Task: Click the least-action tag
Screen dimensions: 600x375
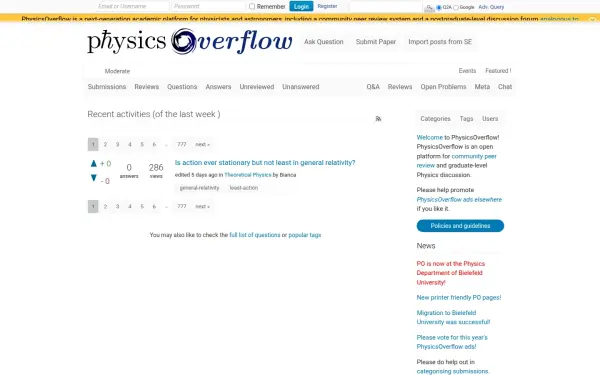Action: coord(244,188)
